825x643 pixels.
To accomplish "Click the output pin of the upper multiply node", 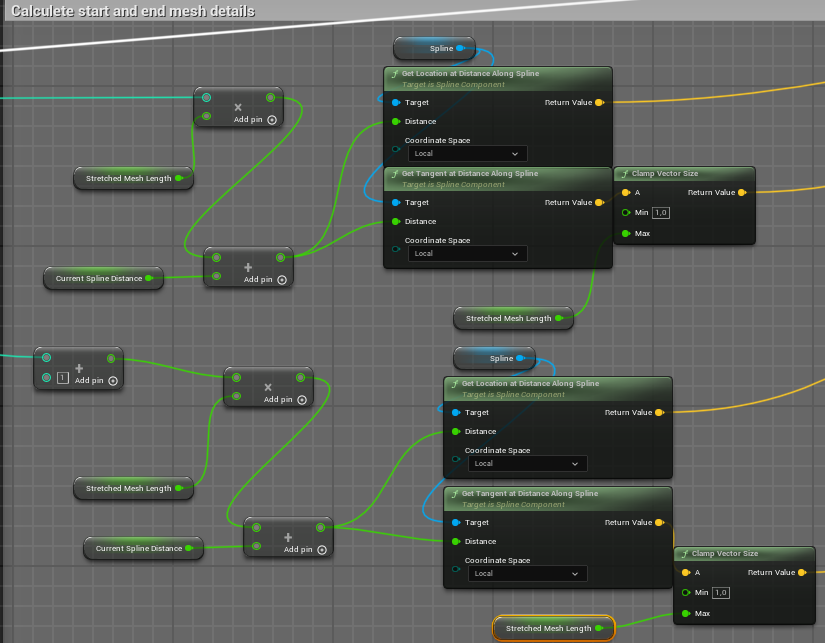I will 270,97.
